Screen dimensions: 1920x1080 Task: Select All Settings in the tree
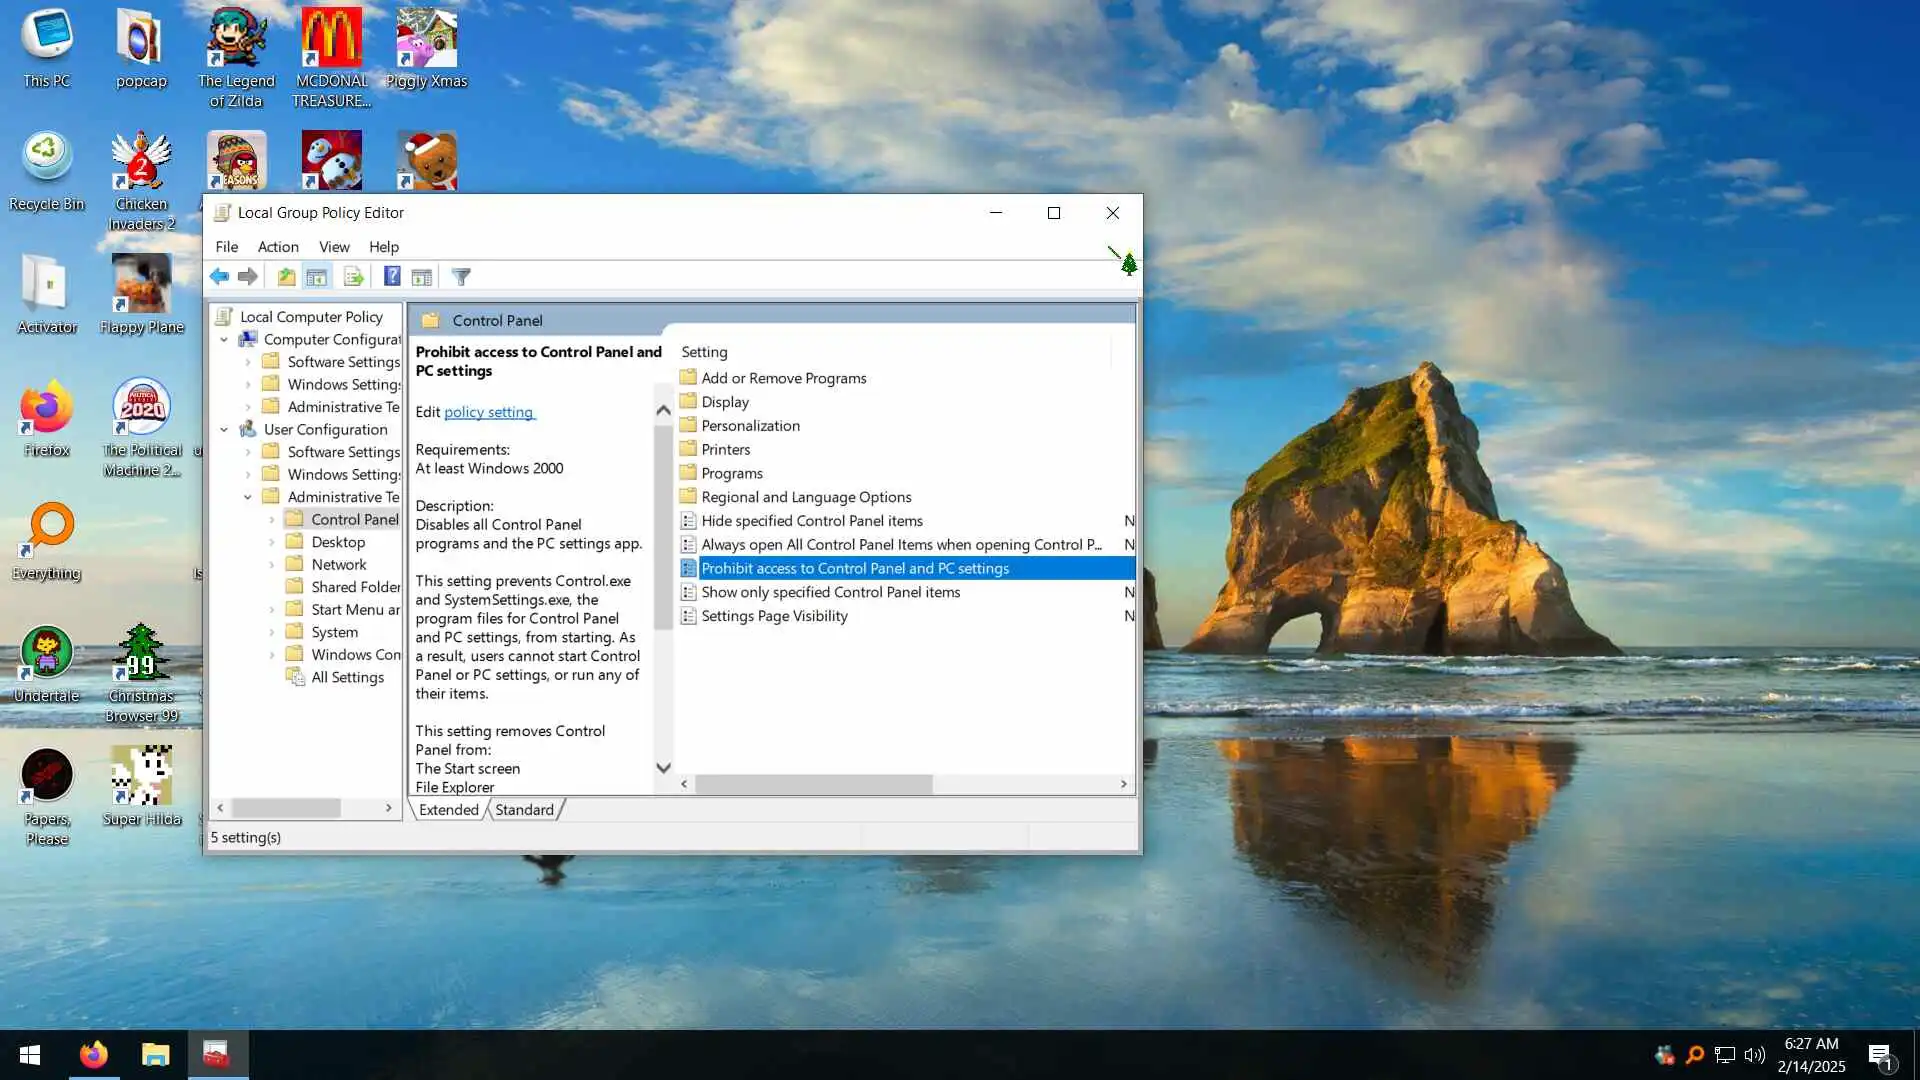pyautogui.click(x=347, y=678)
